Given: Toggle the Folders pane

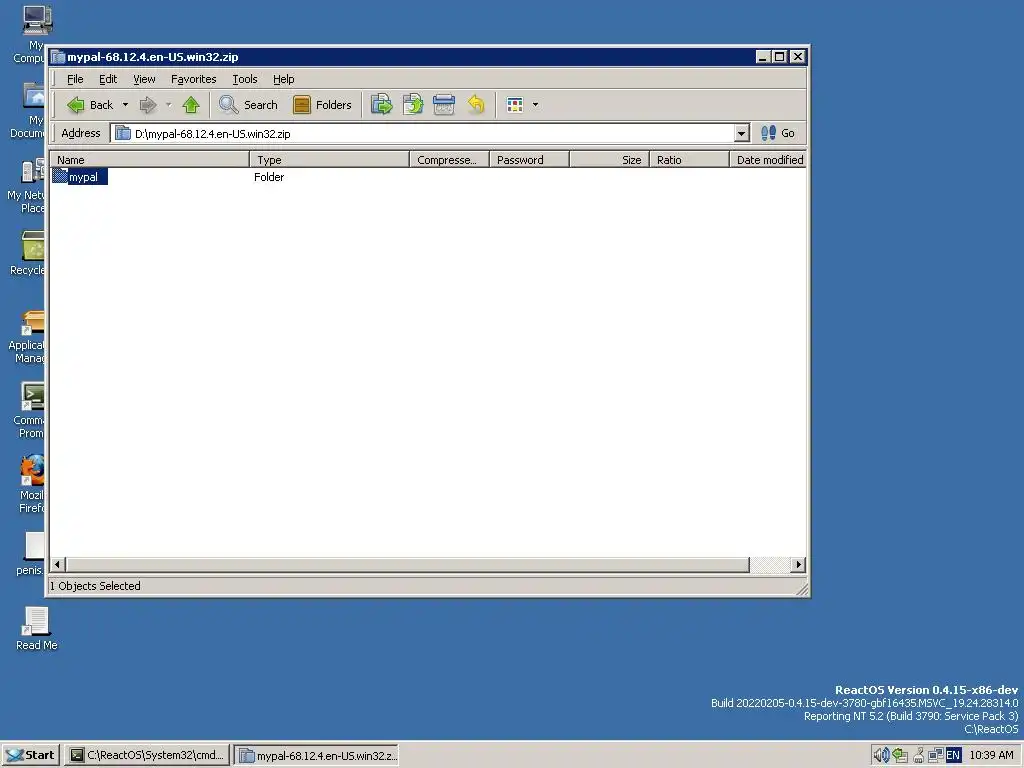Looking at the screenshot, I should (x=323, y=104).
